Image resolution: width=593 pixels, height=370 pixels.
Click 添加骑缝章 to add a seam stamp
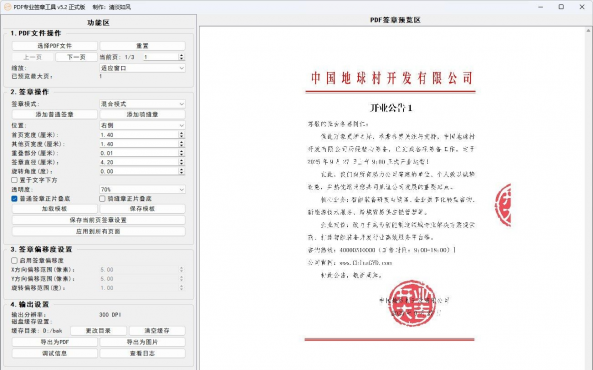[142, 114]
